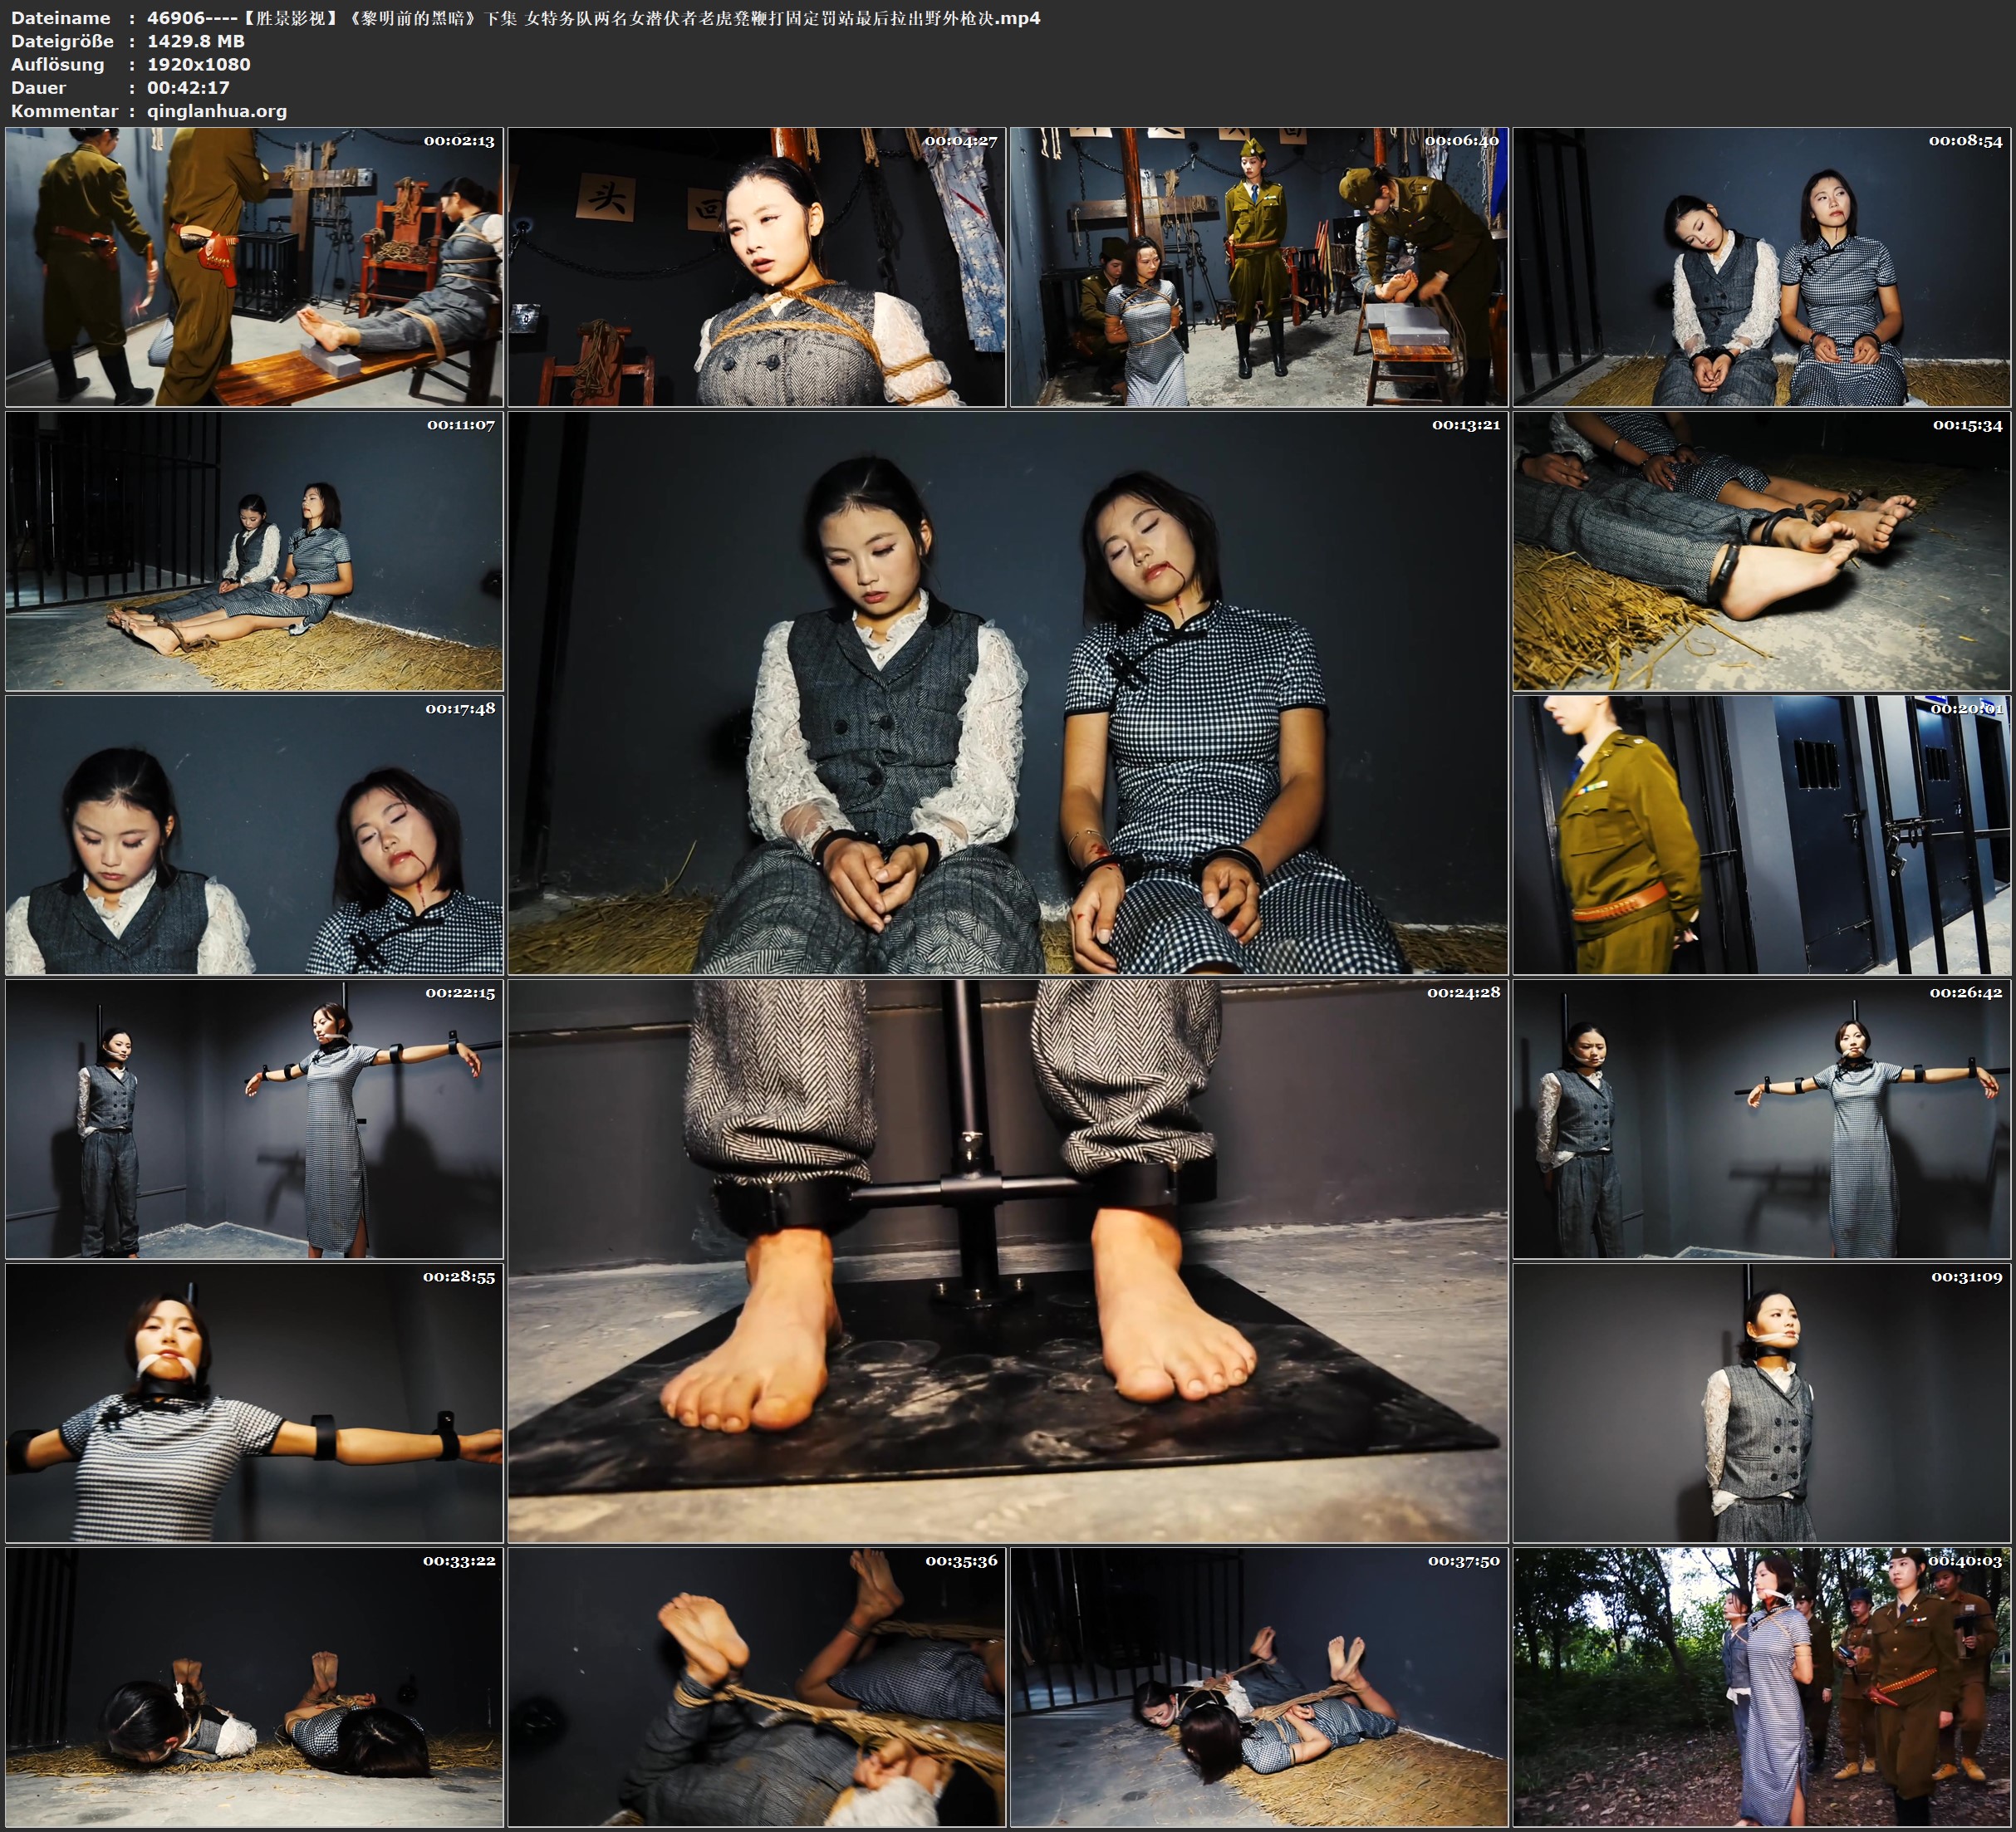Click the 00:42:17 duration value

coord(188,88)
